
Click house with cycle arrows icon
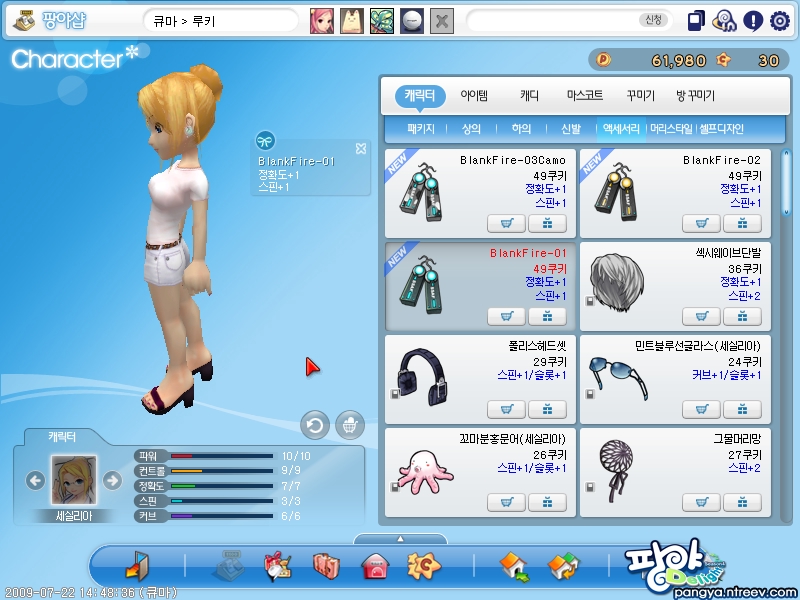point(563,567)
